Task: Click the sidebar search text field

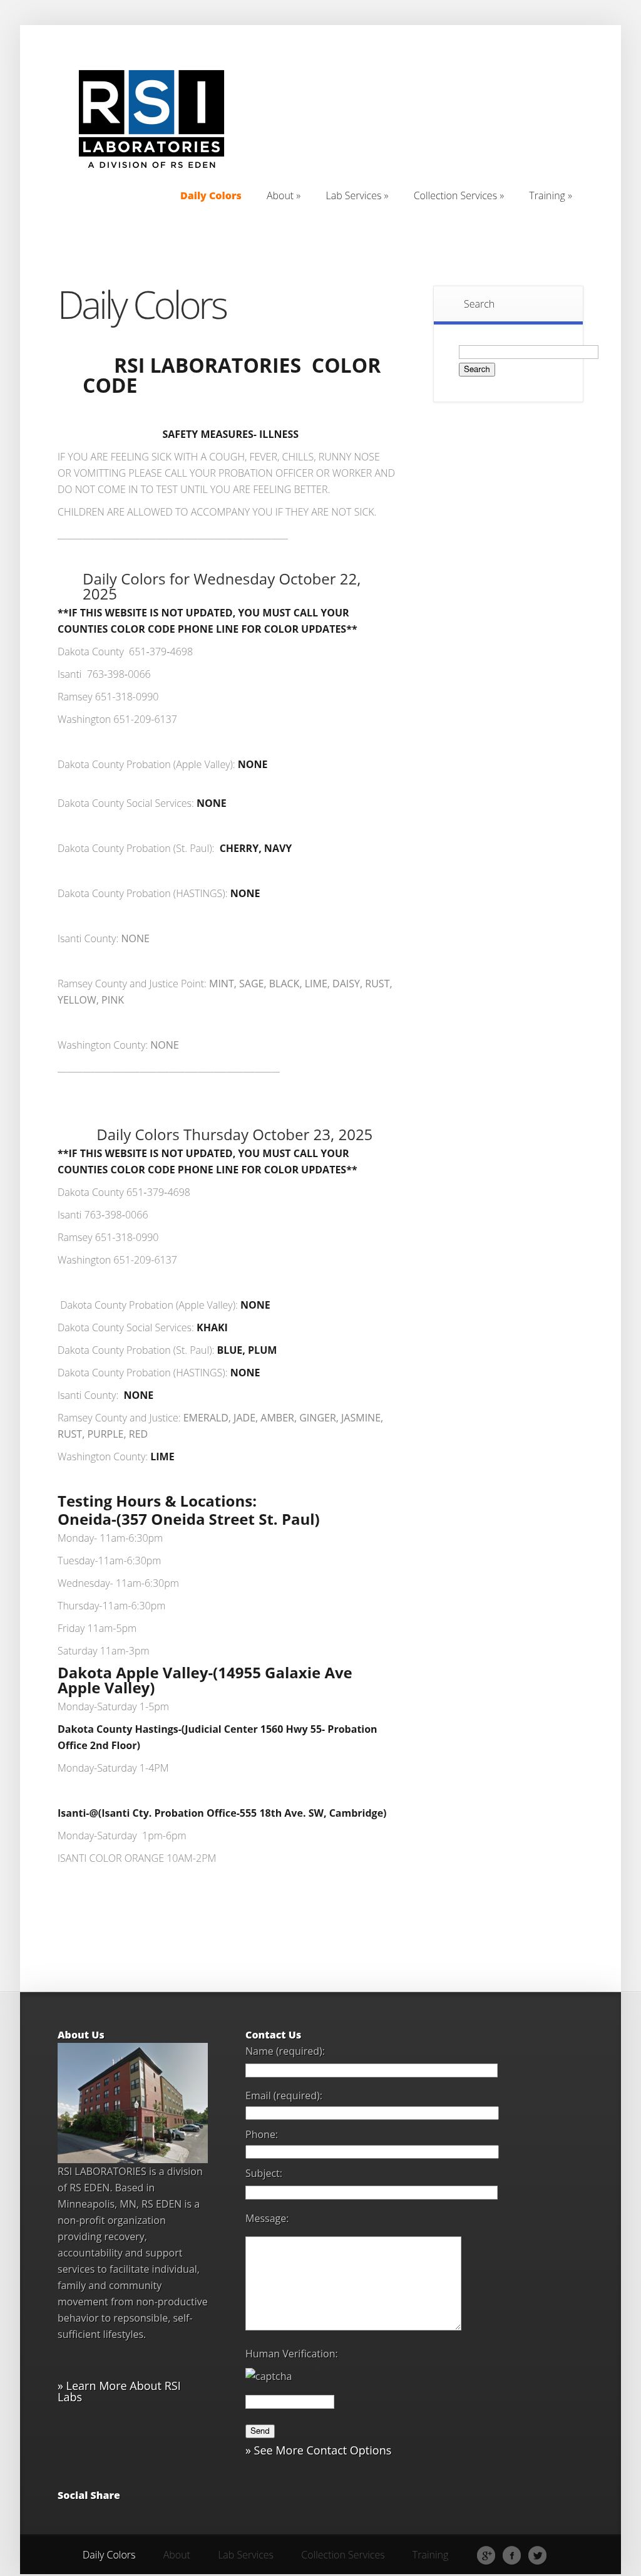Action: pyautogui.click(x=528, y=352)
